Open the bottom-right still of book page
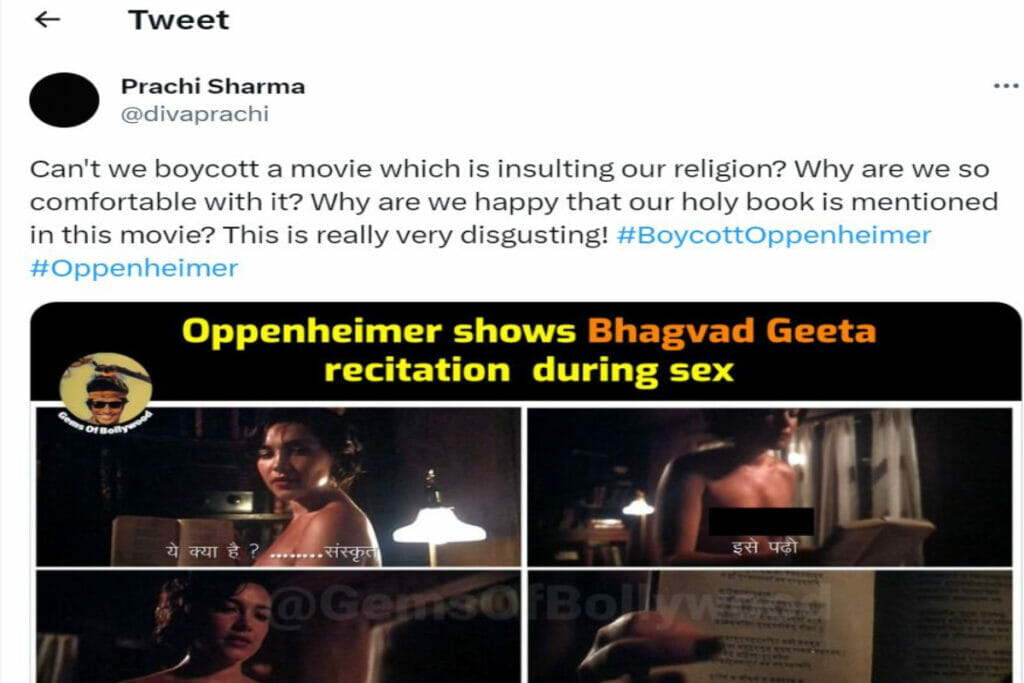The width and height of the screenshot is (1024, 683). (769, 626)
